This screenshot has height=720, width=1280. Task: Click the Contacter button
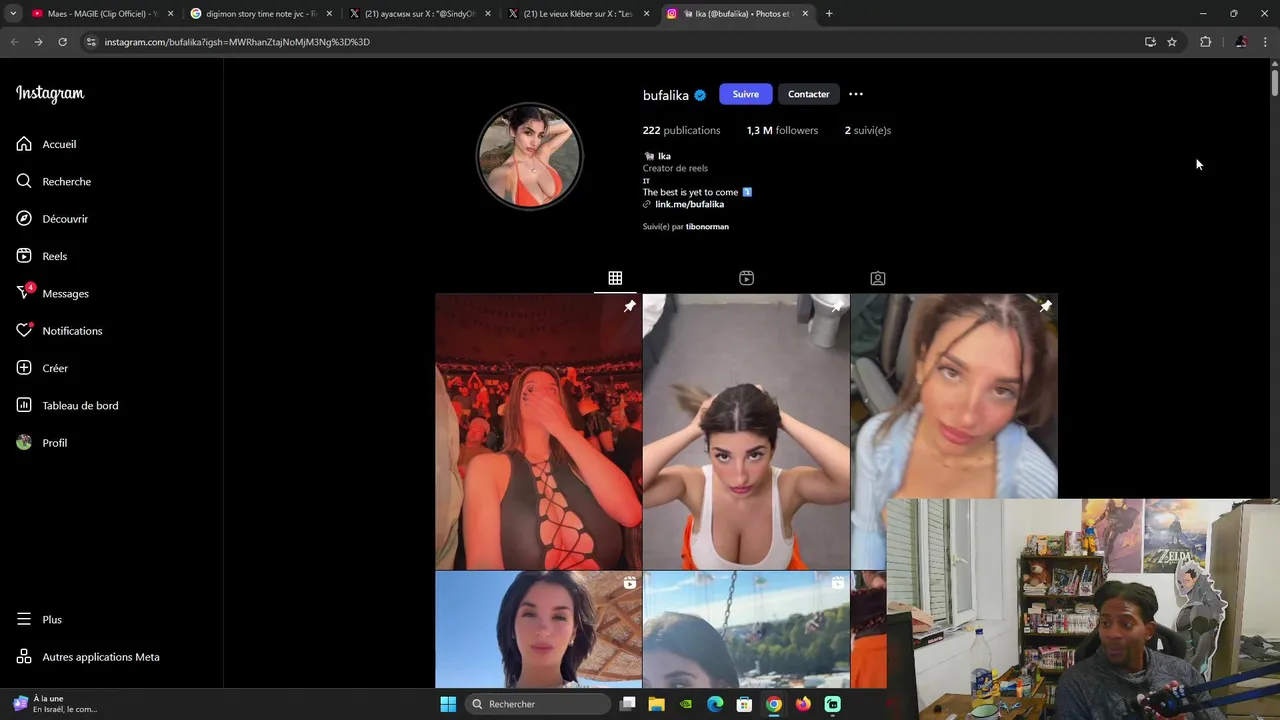808,94
